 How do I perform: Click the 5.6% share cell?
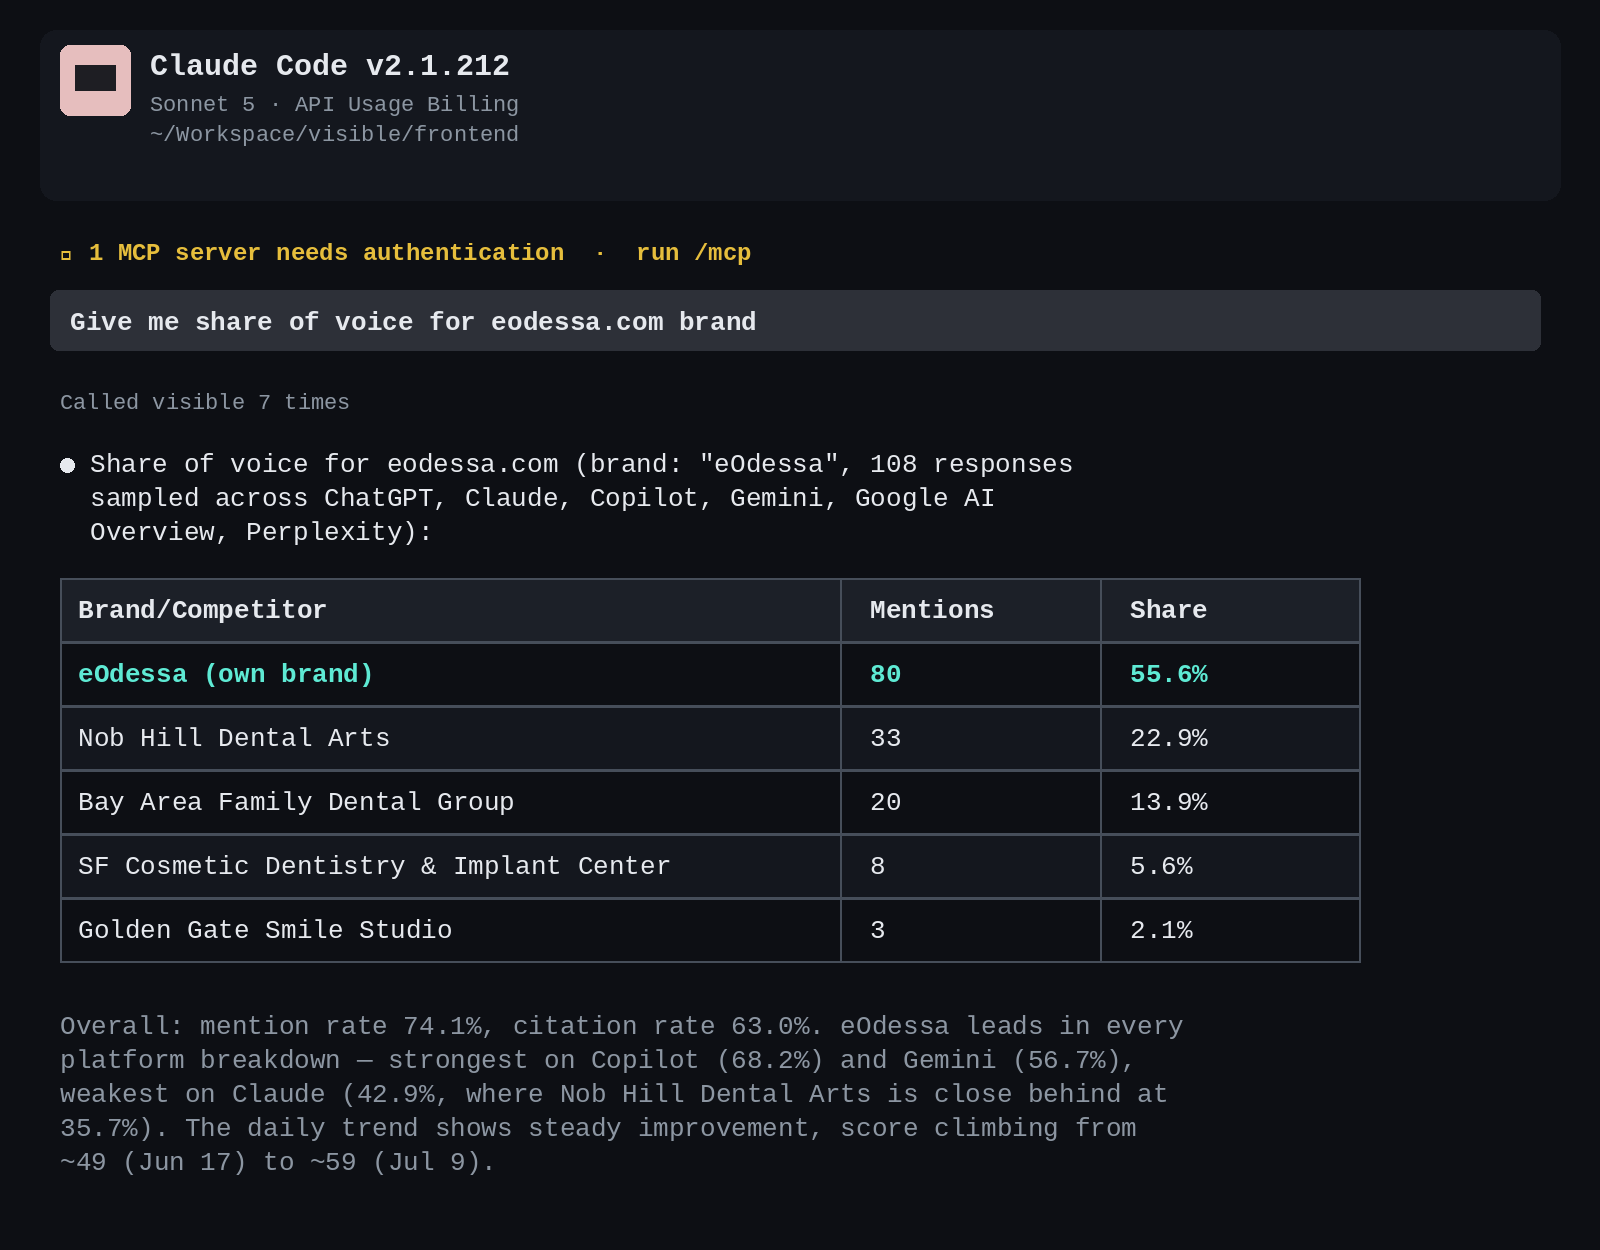click(1230, 866)
